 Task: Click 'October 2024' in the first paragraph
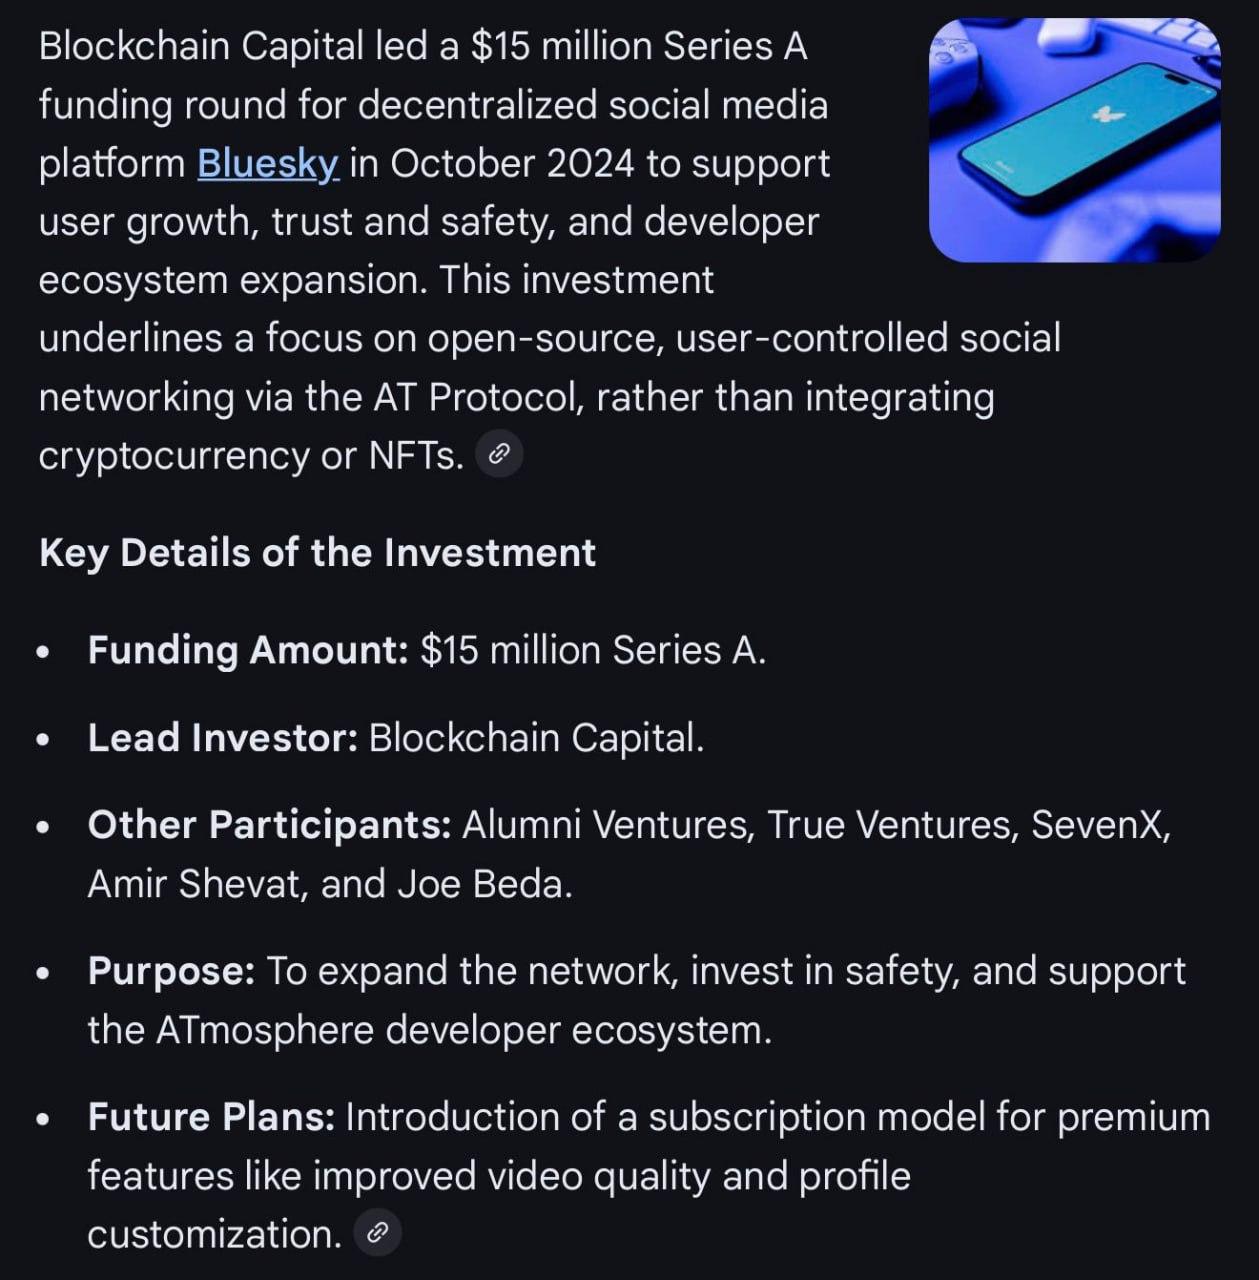[x=511, y=163]
